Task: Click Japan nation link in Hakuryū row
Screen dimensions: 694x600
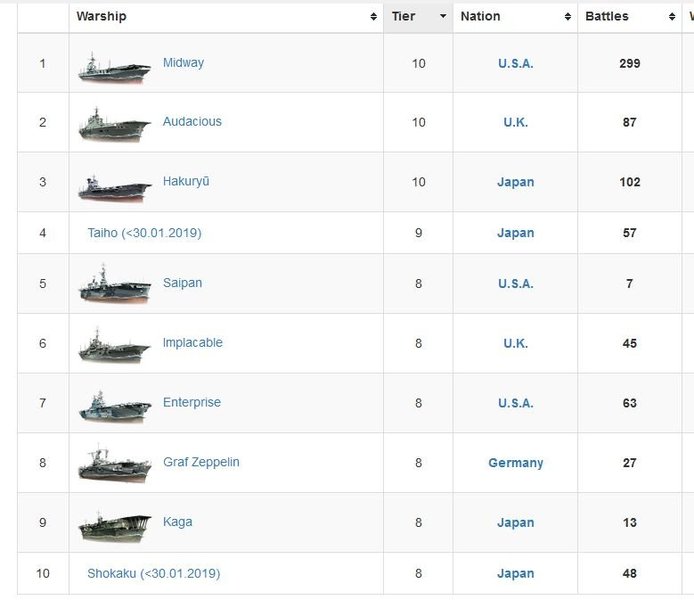Action: click(x=515, y=182)
